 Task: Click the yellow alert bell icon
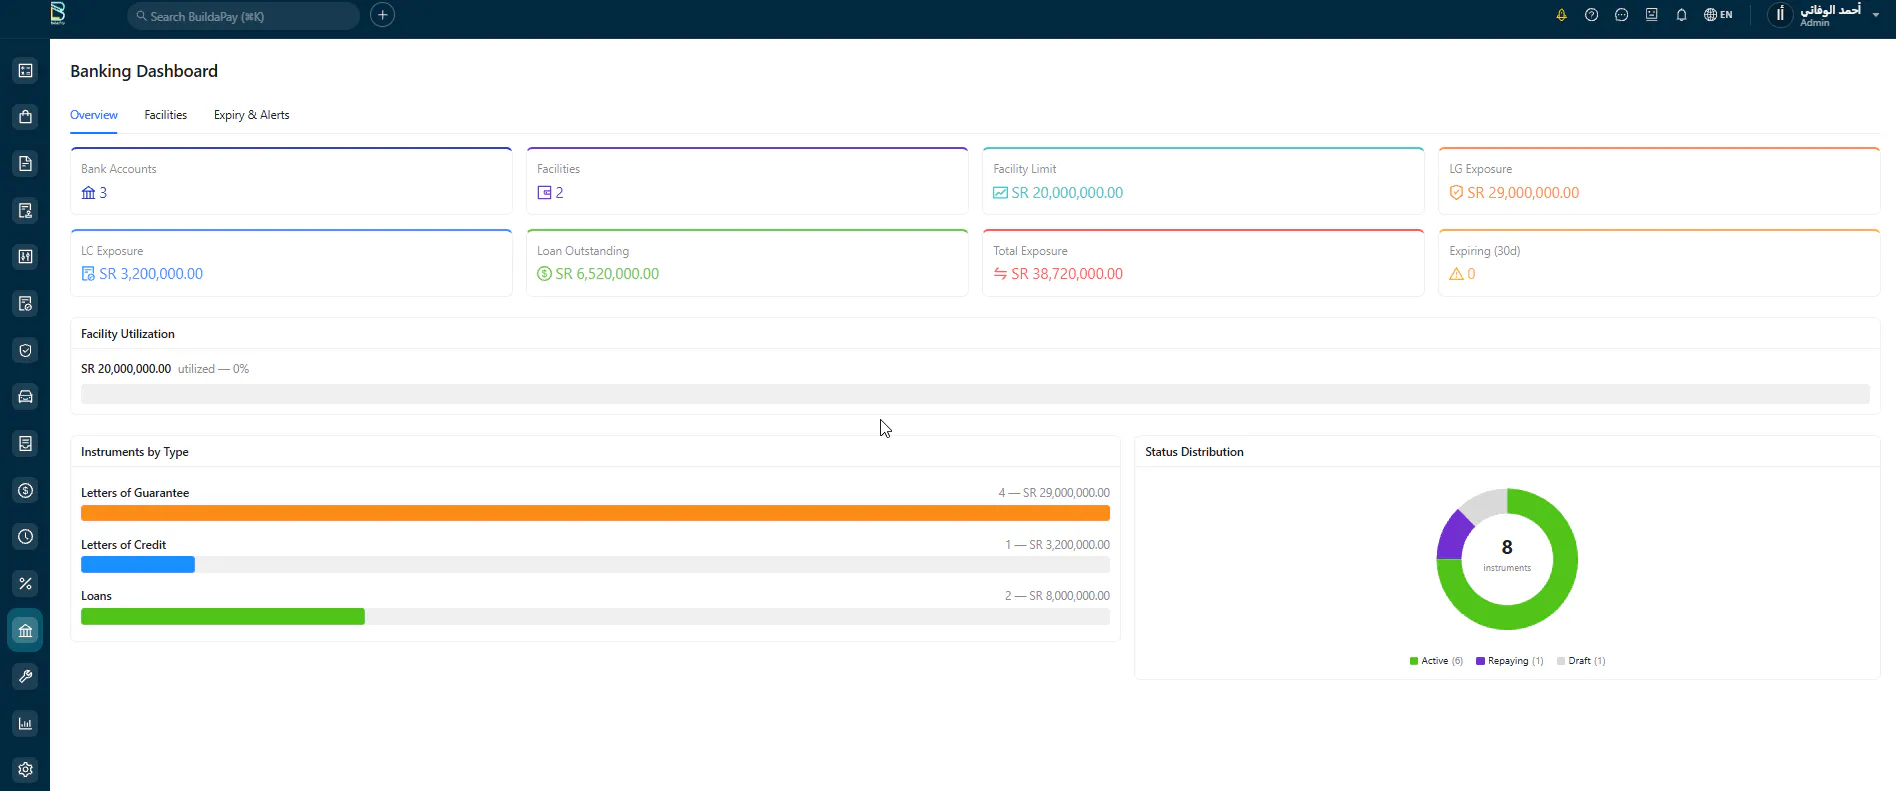tap(1561, 15)
